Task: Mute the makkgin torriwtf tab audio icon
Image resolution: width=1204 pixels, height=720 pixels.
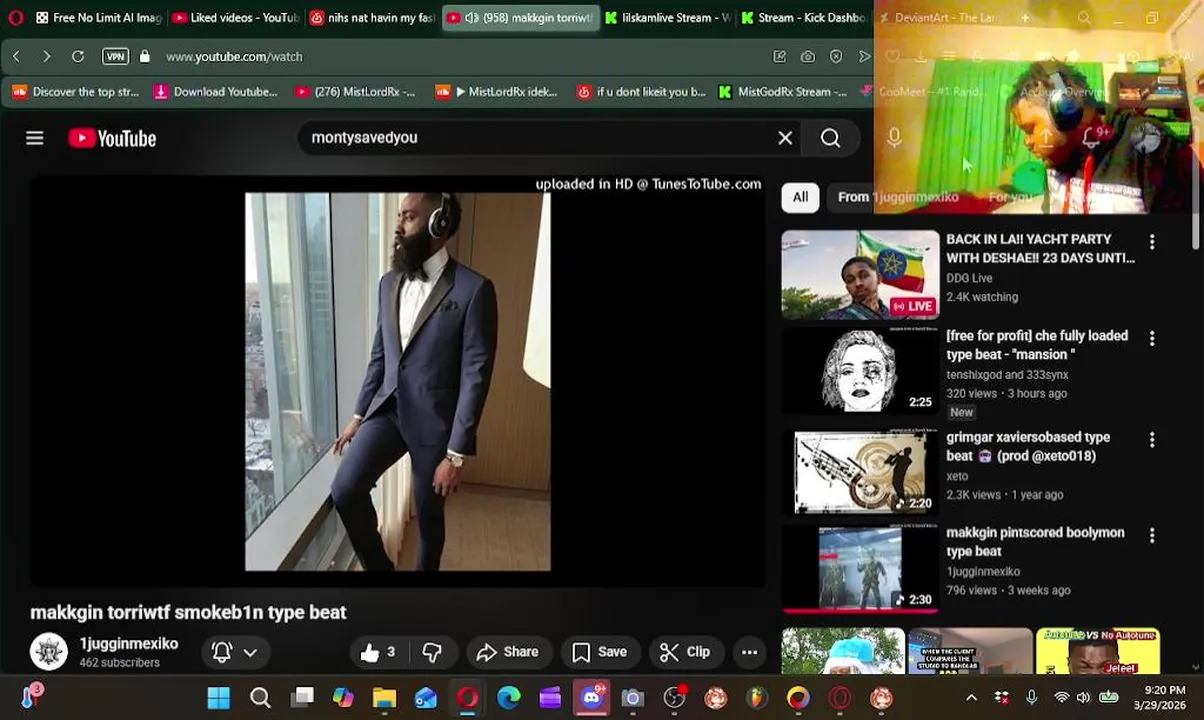Action: coord(472,18)
